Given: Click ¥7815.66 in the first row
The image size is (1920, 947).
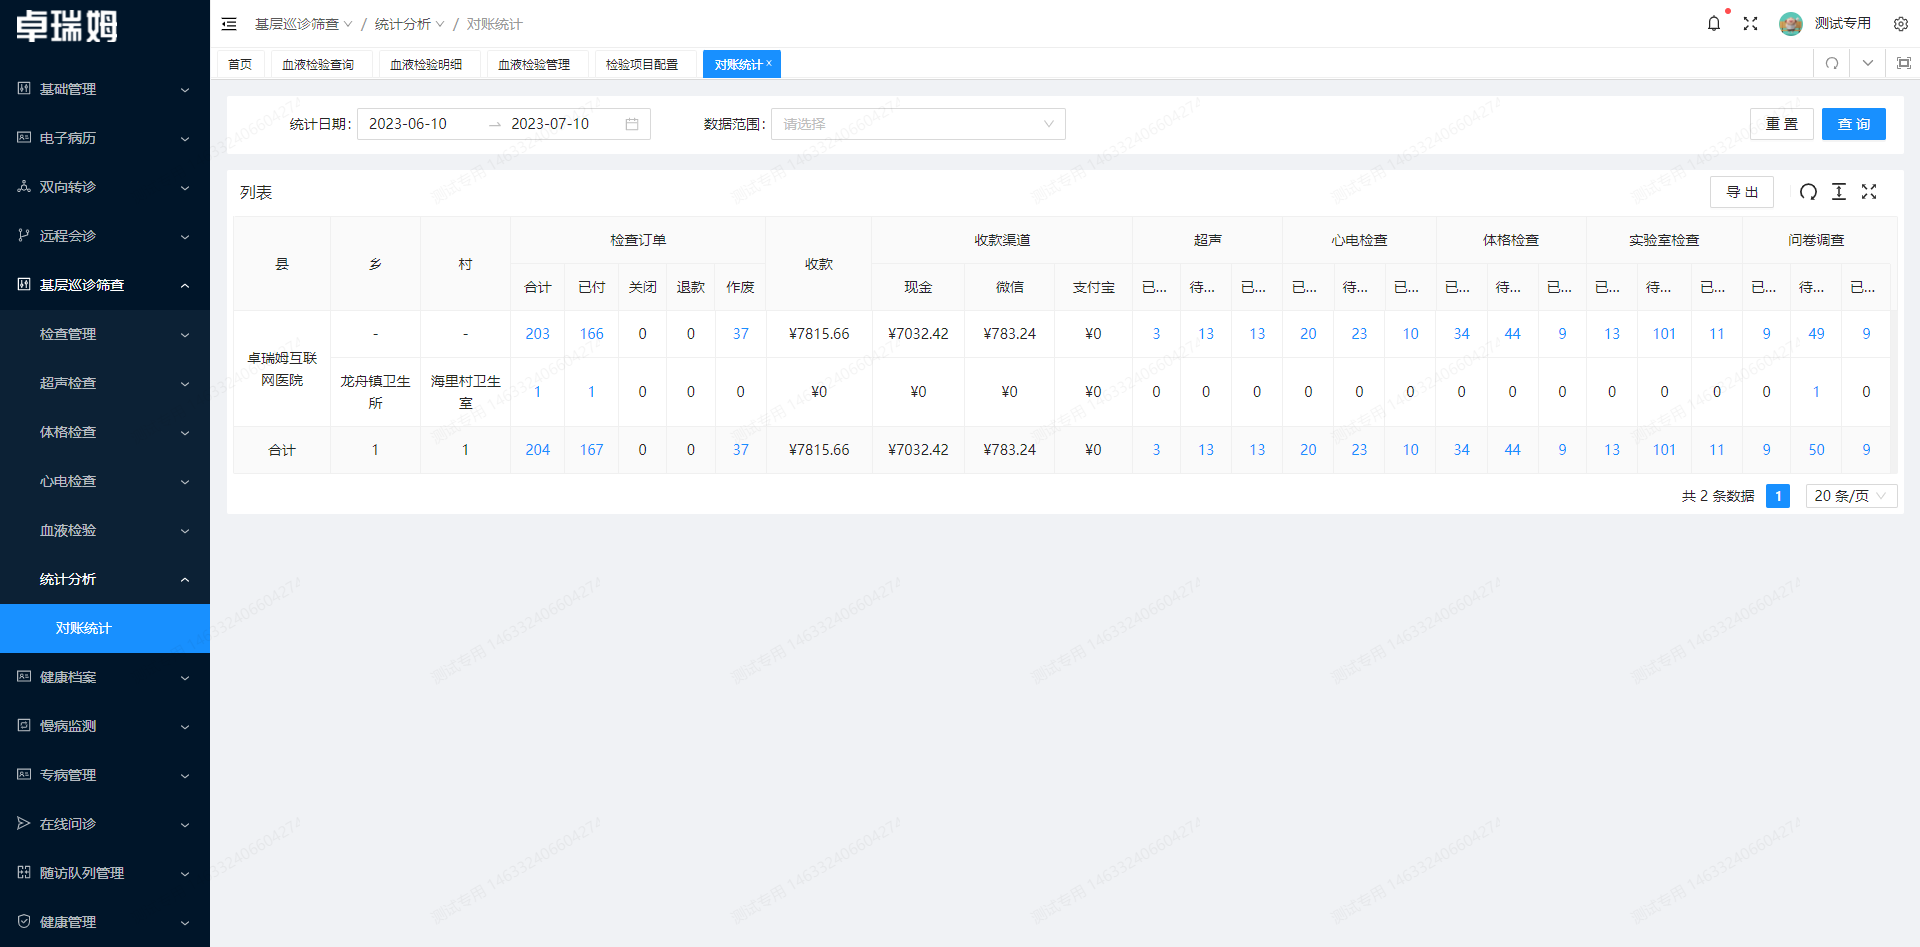Looking at the screenshot, I should pos(819,334).
